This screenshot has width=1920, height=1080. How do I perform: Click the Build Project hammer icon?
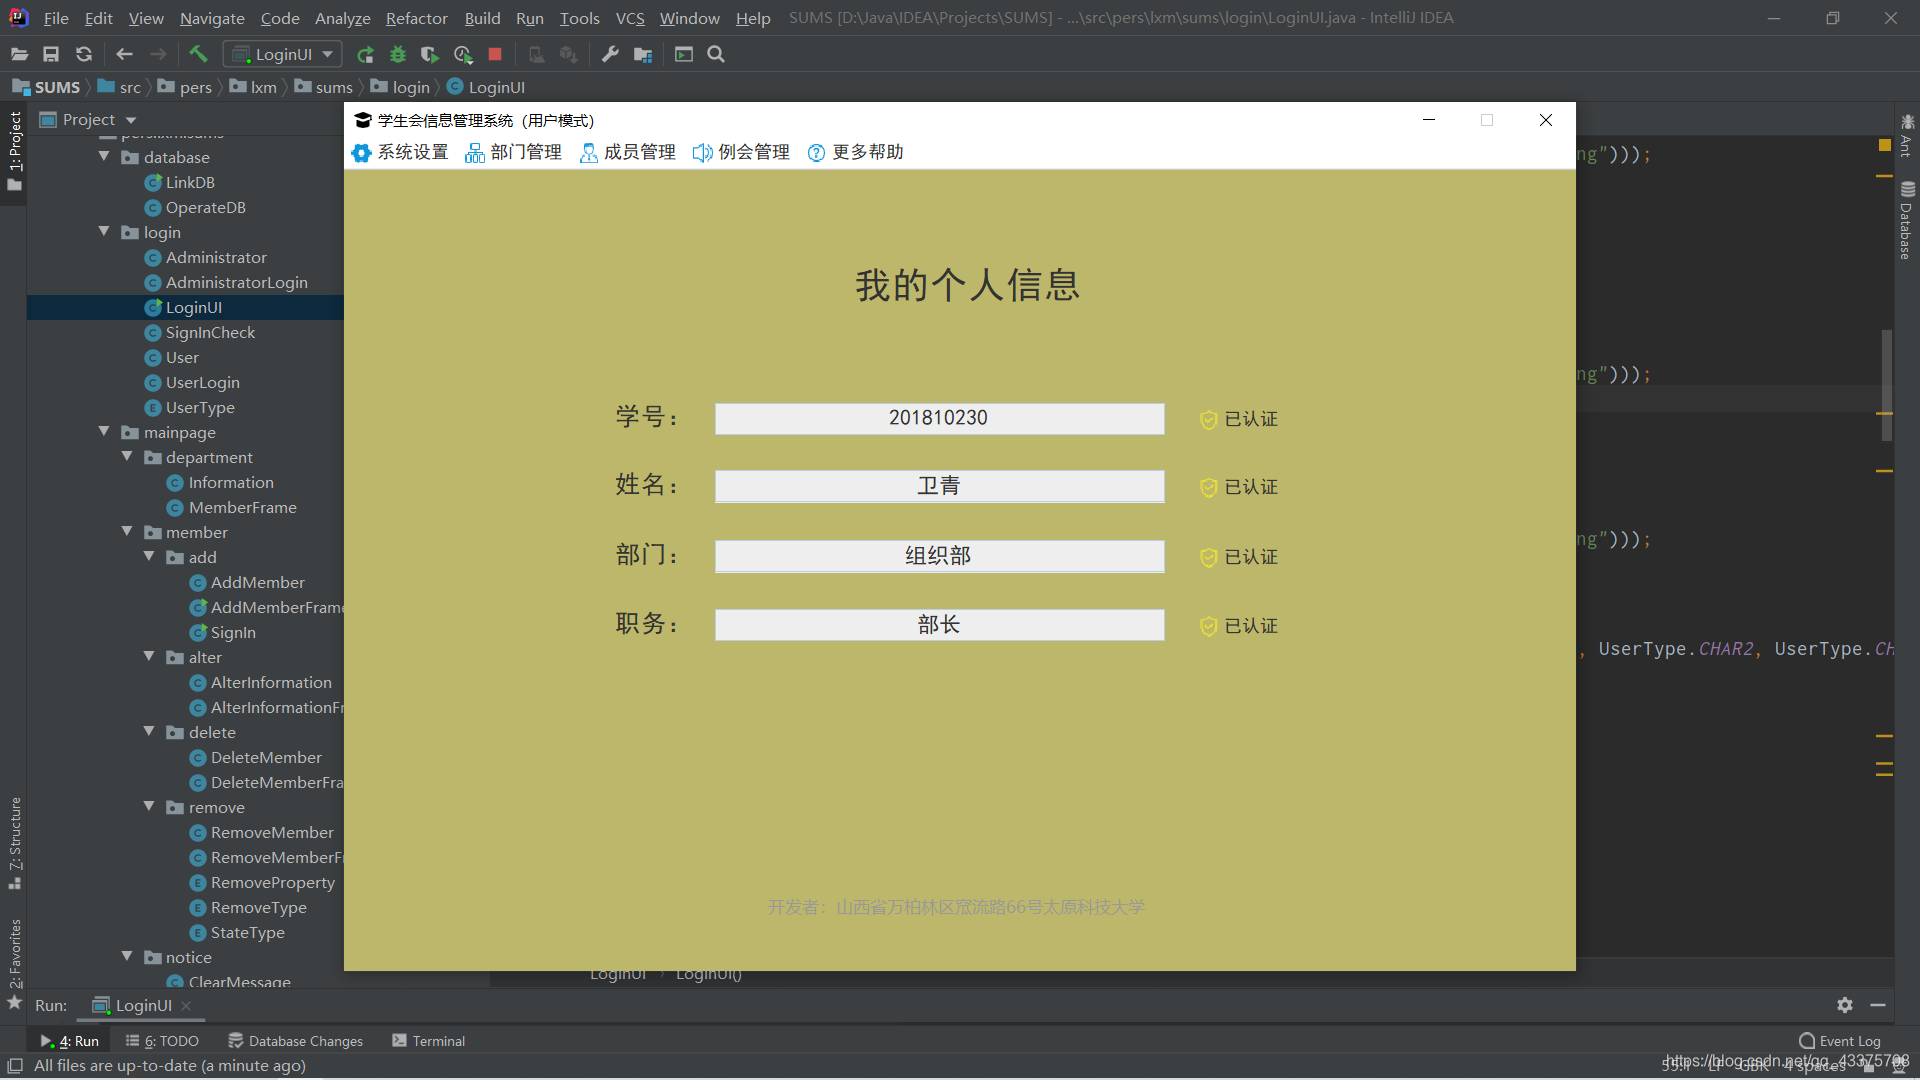click(198, 54)
